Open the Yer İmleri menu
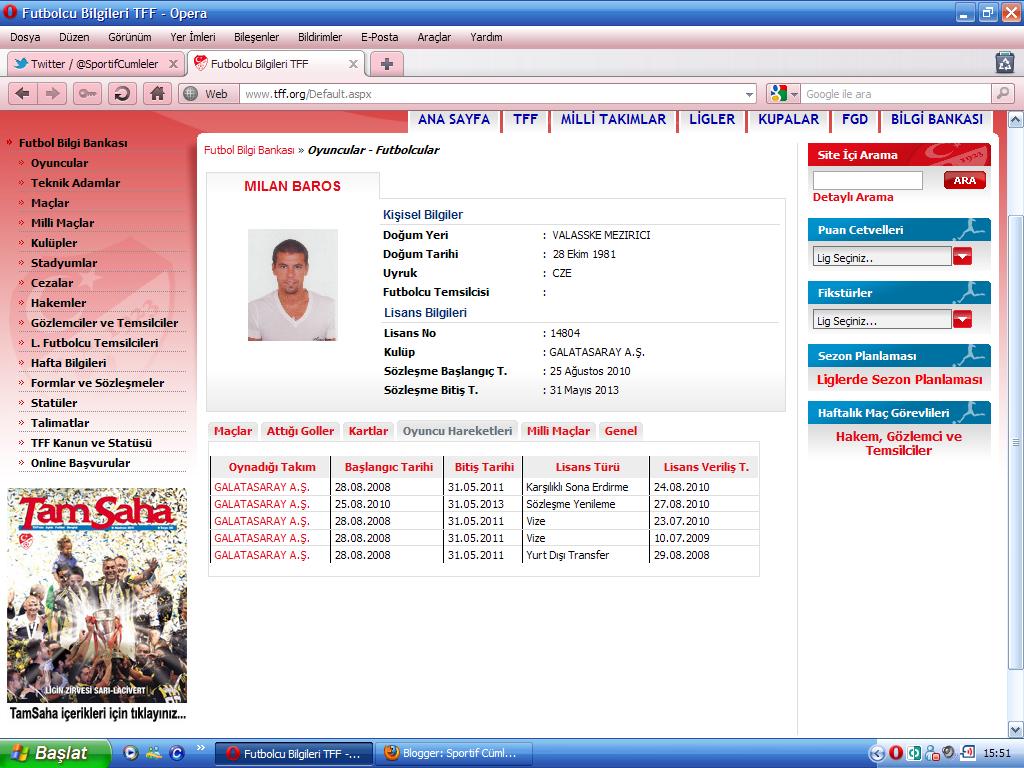1024x768 pixels. coord(193,37)
